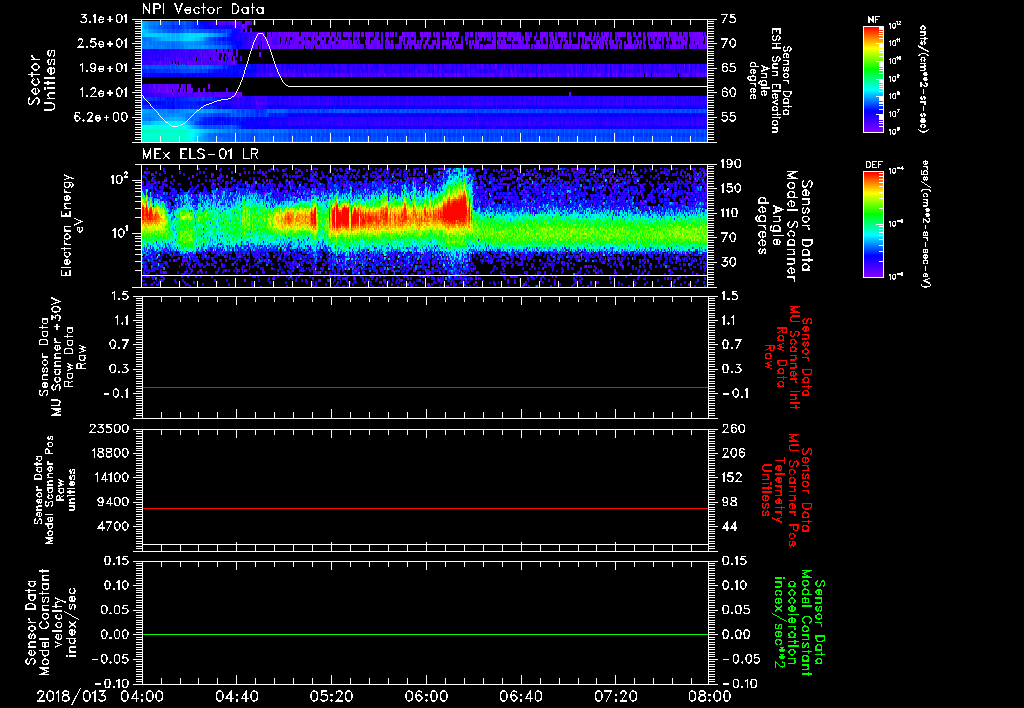Viewport: 1024px width, 708px height.
Task: Click the 152 telemetry tick label
Action: (x=732, y=477)
